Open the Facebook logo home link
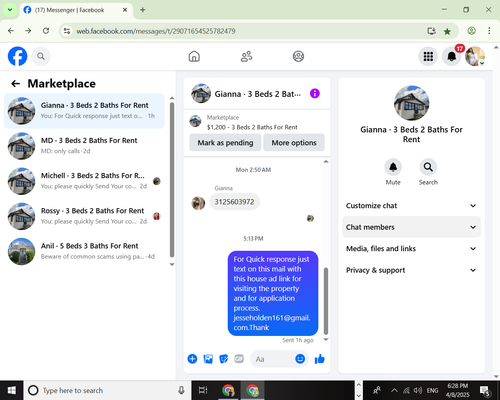This screenshot has height=400, width=500. [17, 56]
